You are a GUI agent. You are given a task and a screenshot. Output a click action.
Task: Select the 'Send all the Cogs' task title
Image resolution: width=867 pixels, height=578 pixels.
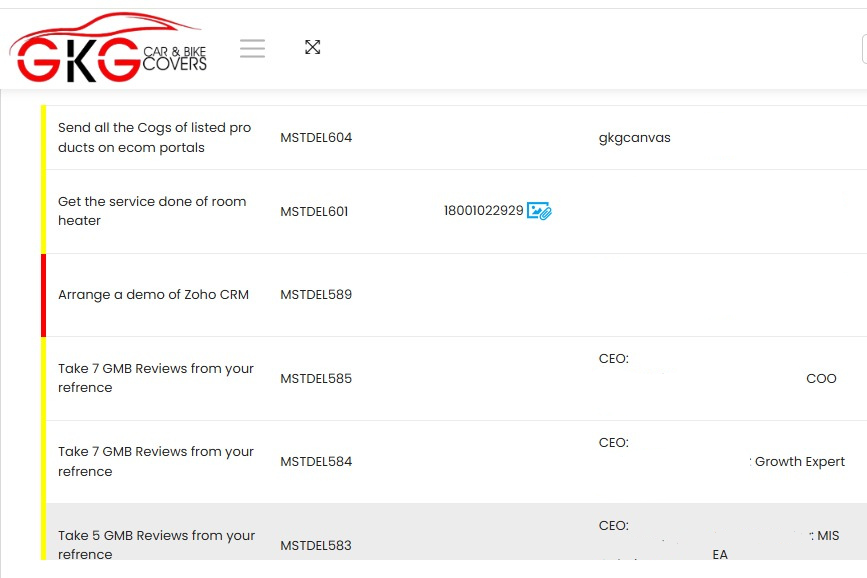point(154,138)
